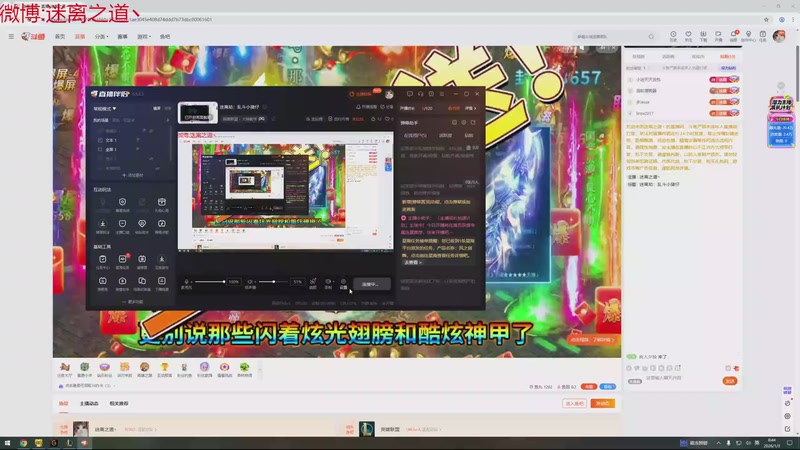This screenshot has width=800, height=450.
Task: Open the heart-diamond tool in 互动玩法
Action: pyautogui.click(x=142, y=223)
